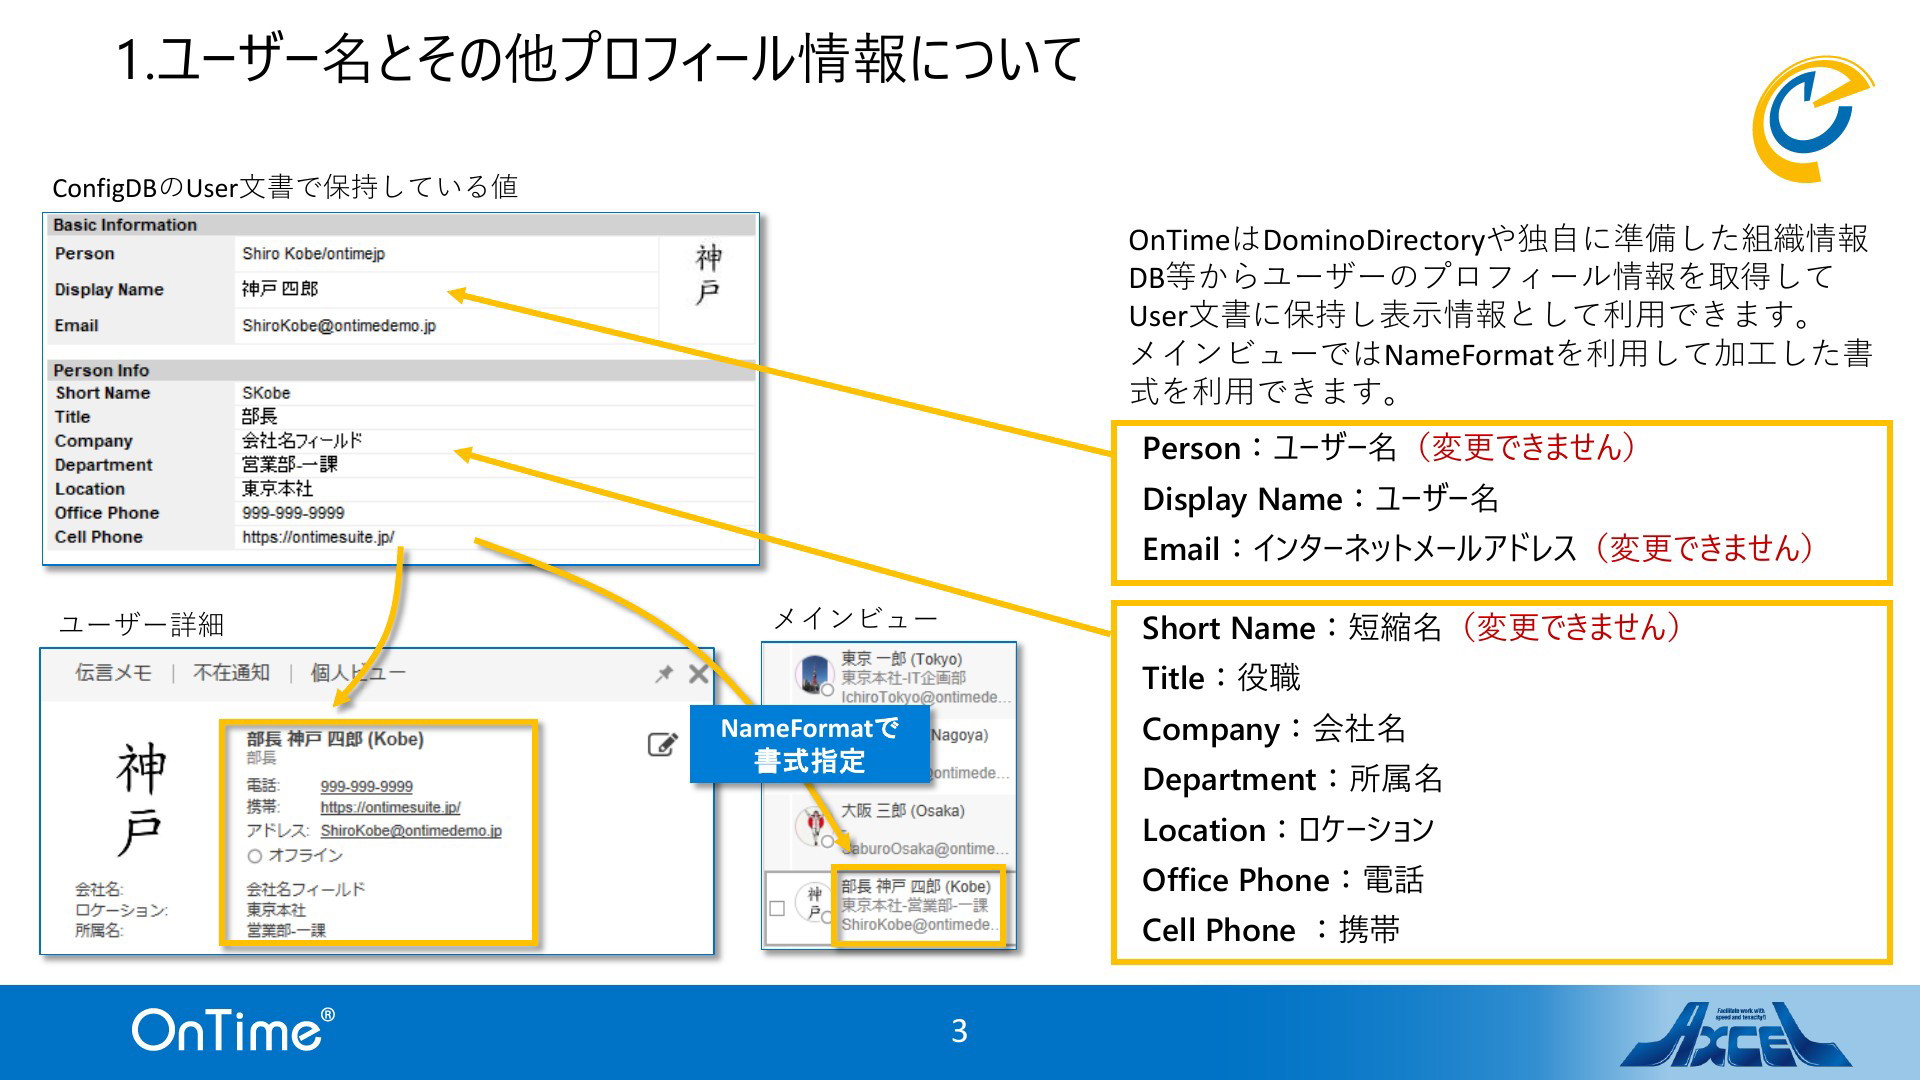The height and width of the screenshot is (1080, 1920).
Task: Select 部長 神戸 四郎 (Kobe) in main view
Action: click(916, 887)
